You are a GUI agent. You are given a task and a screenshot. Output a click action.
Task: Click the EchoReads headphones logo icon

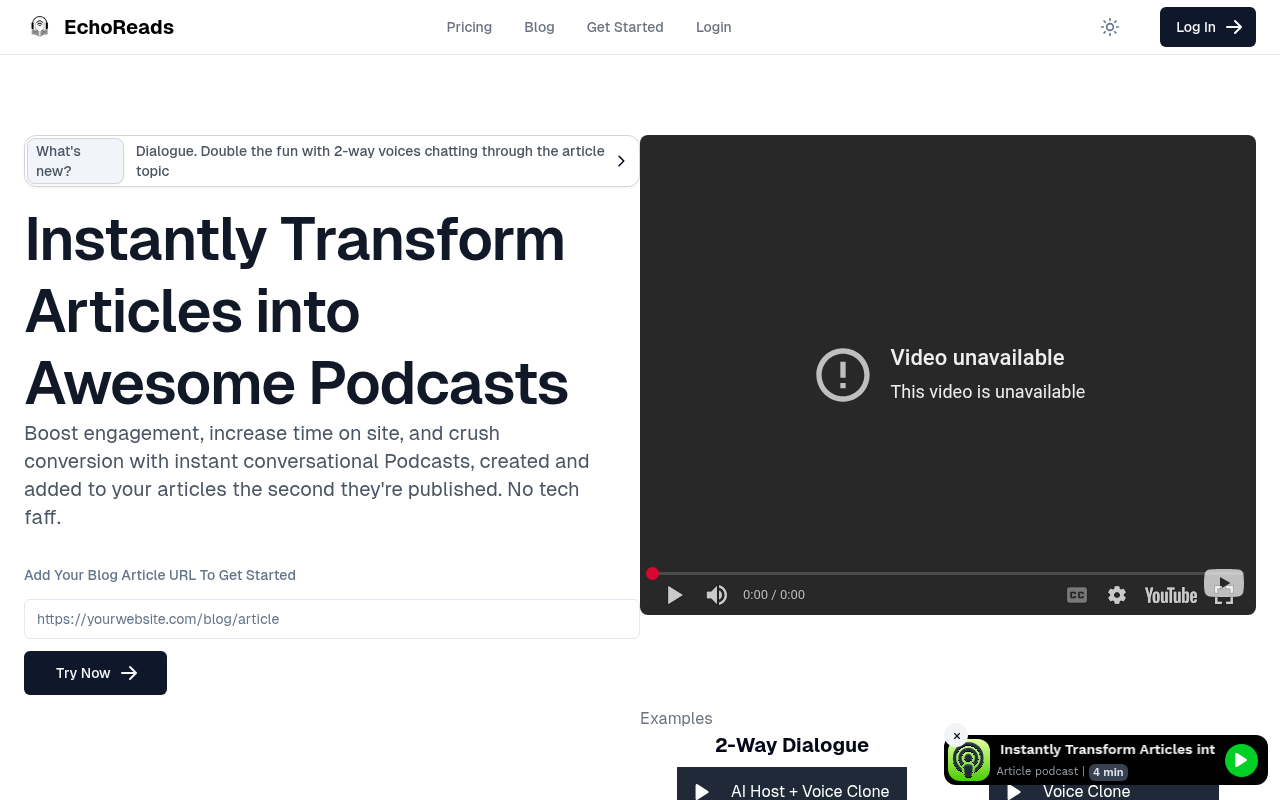click(39, 26)
